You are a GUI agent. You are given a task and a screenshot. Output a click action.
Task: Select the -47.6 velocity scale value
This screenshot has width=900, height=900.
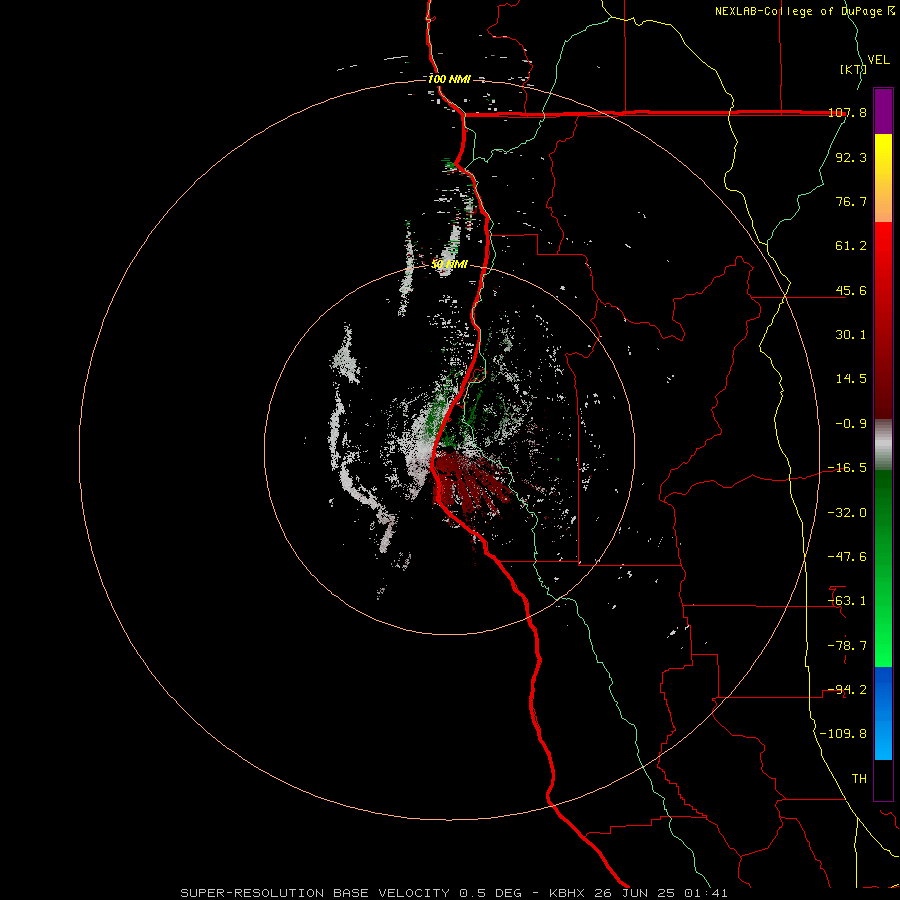click(x=847, y=557)
